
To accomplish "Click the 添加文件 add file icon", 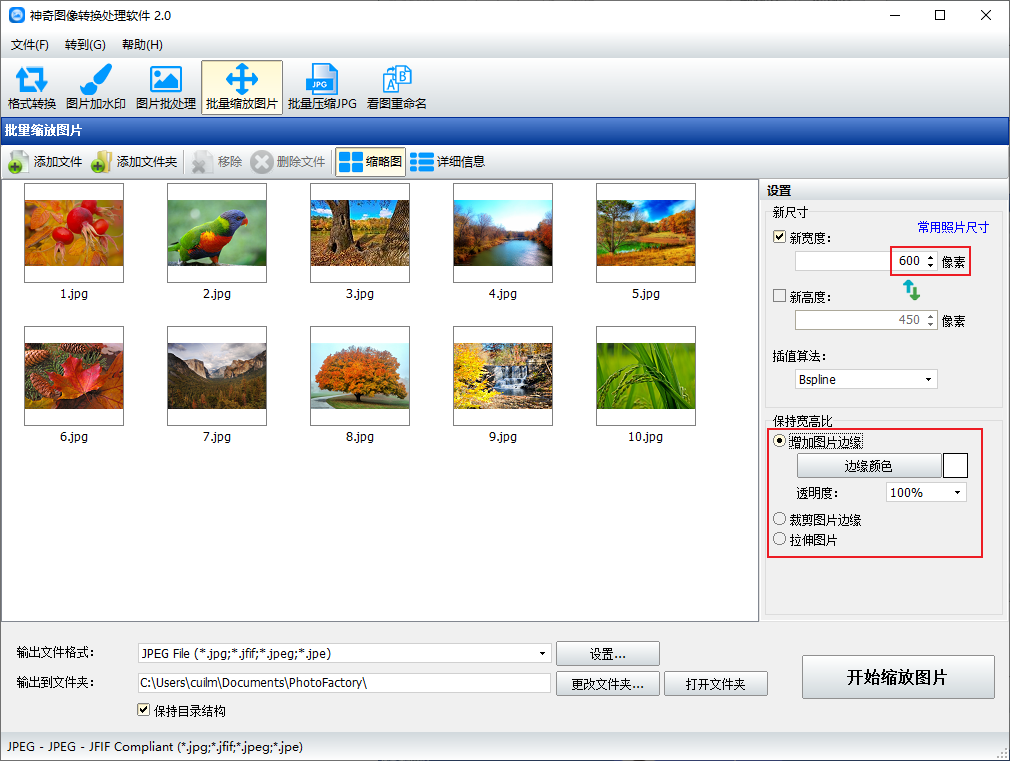I will click(18, 162).
